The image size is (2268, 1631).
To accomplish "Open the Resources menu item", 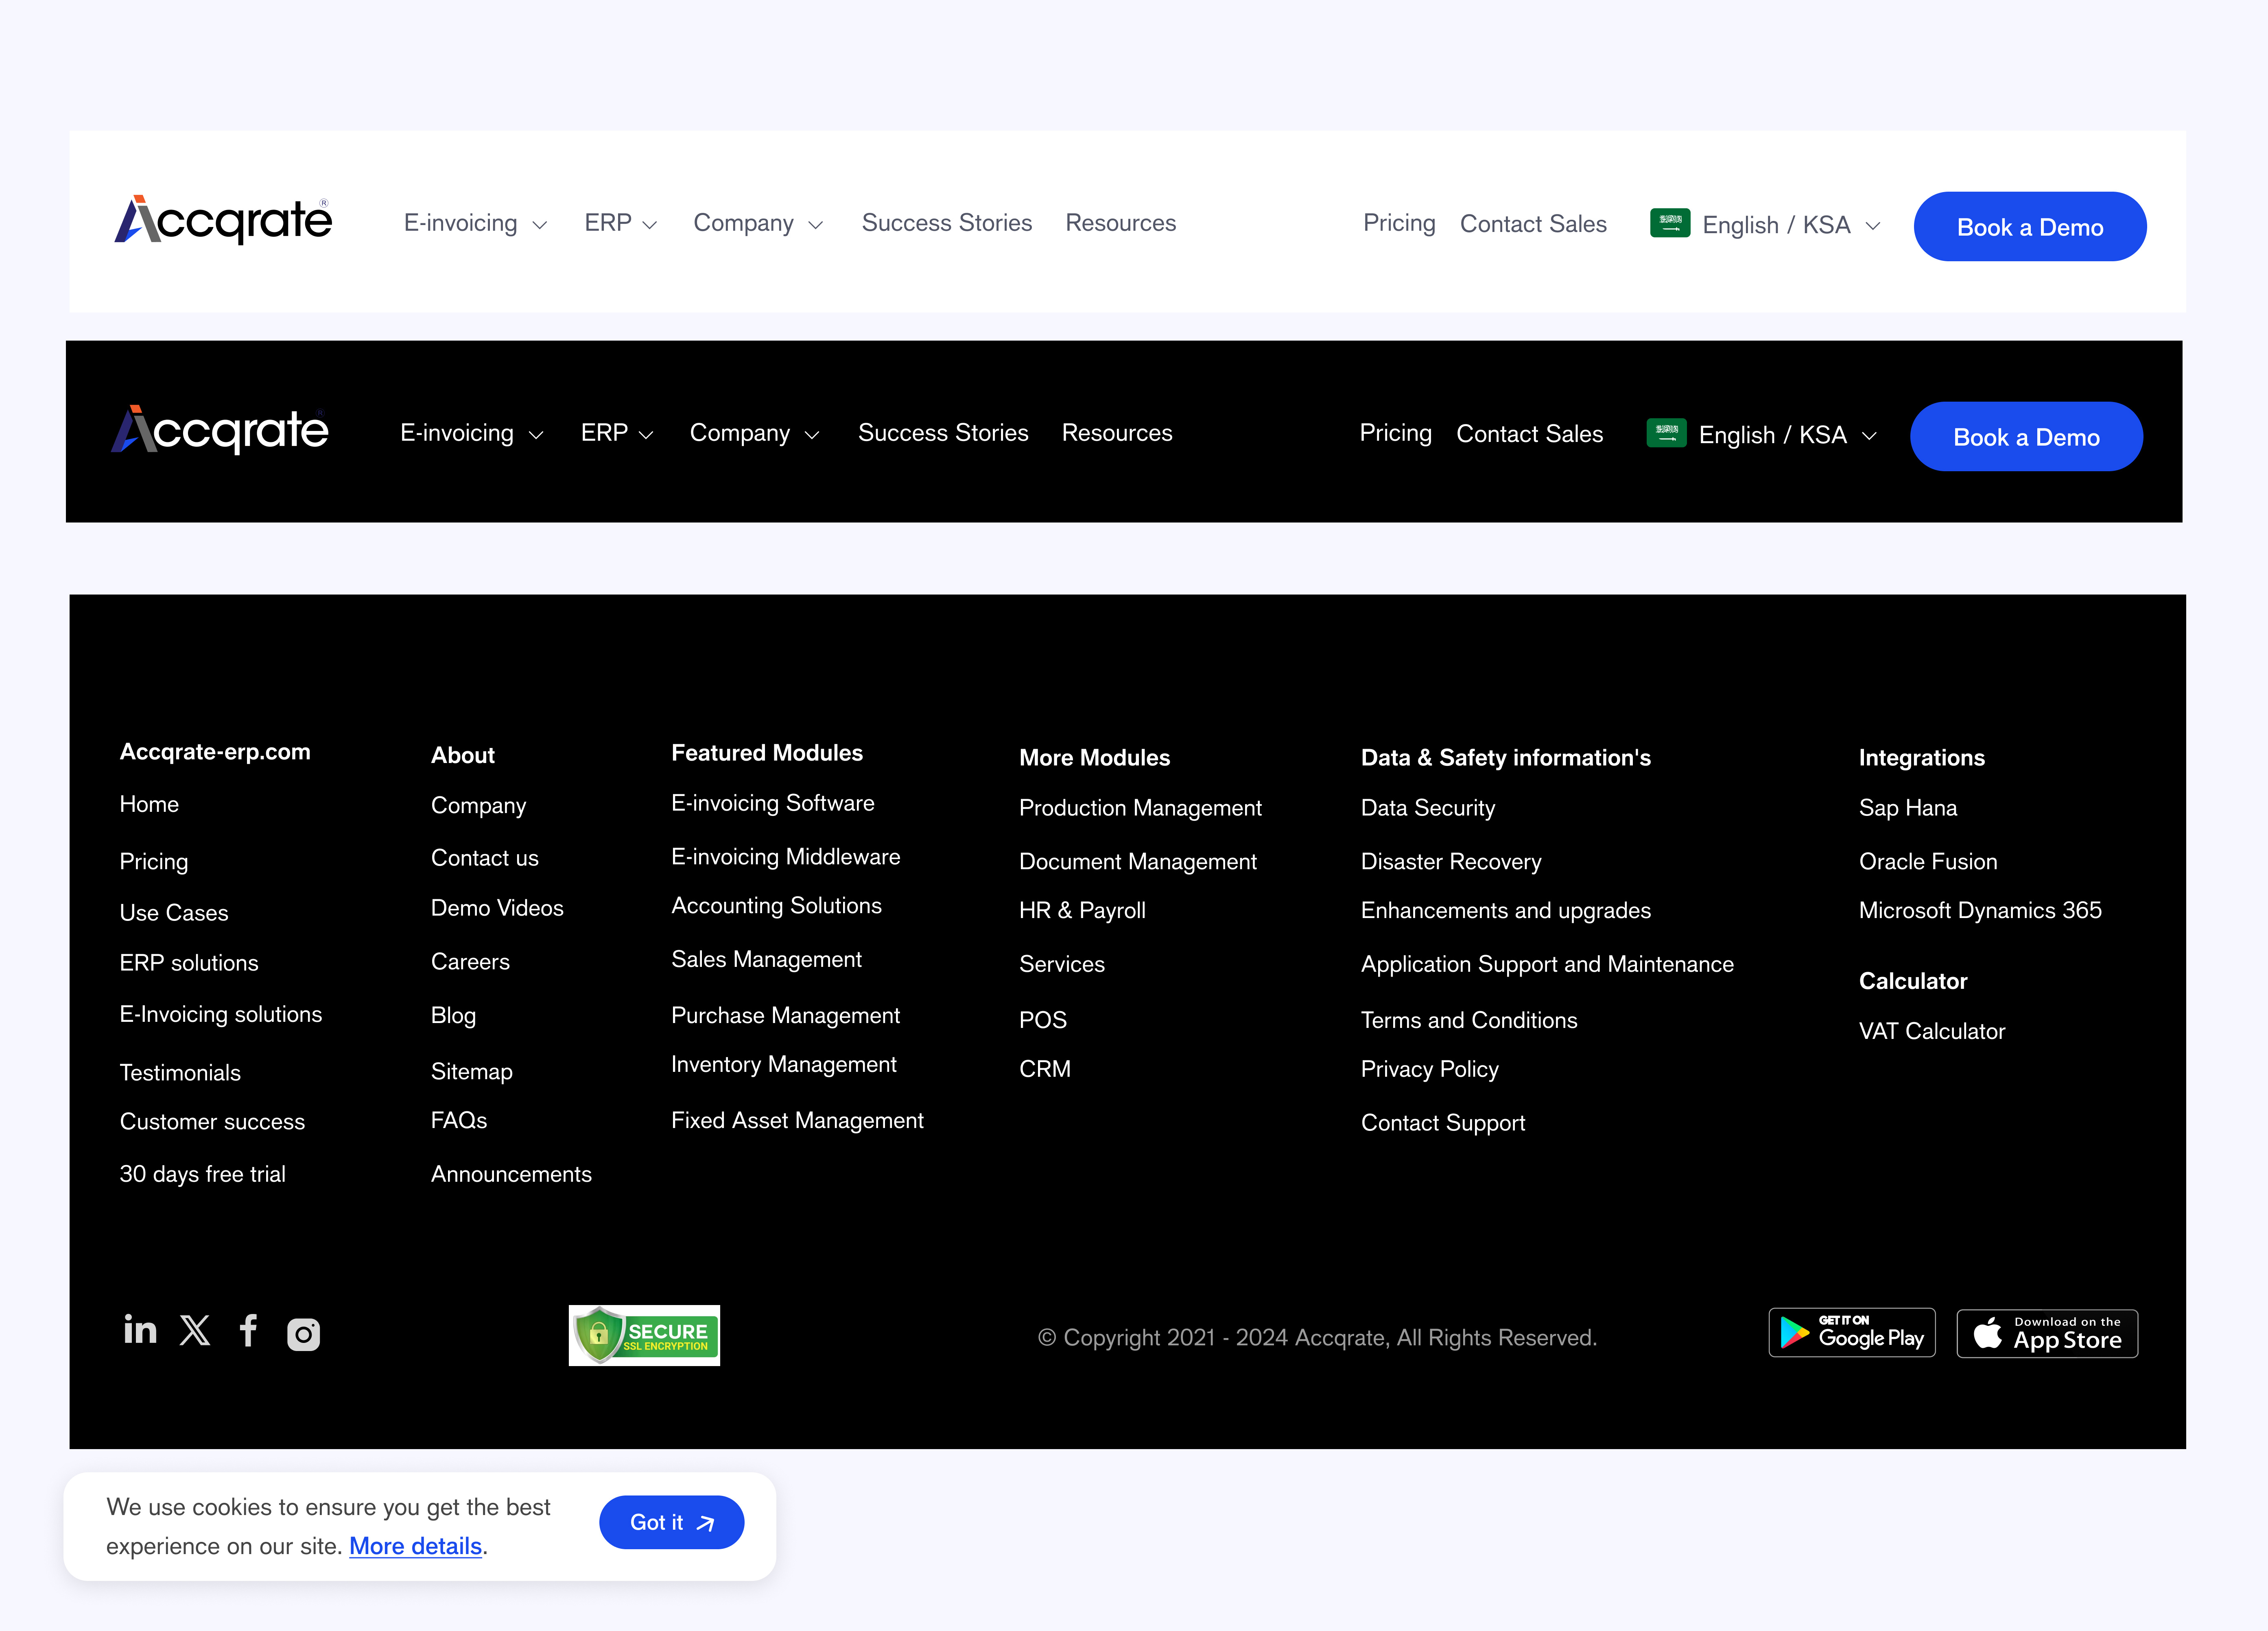I will 1120,223.
